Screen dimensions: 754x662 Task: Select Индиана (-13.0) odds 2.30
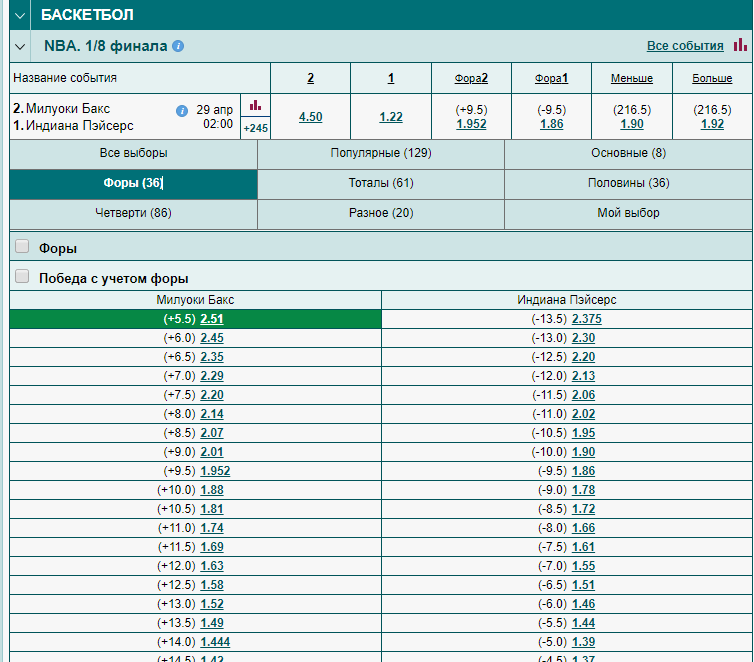pos(583,338)
